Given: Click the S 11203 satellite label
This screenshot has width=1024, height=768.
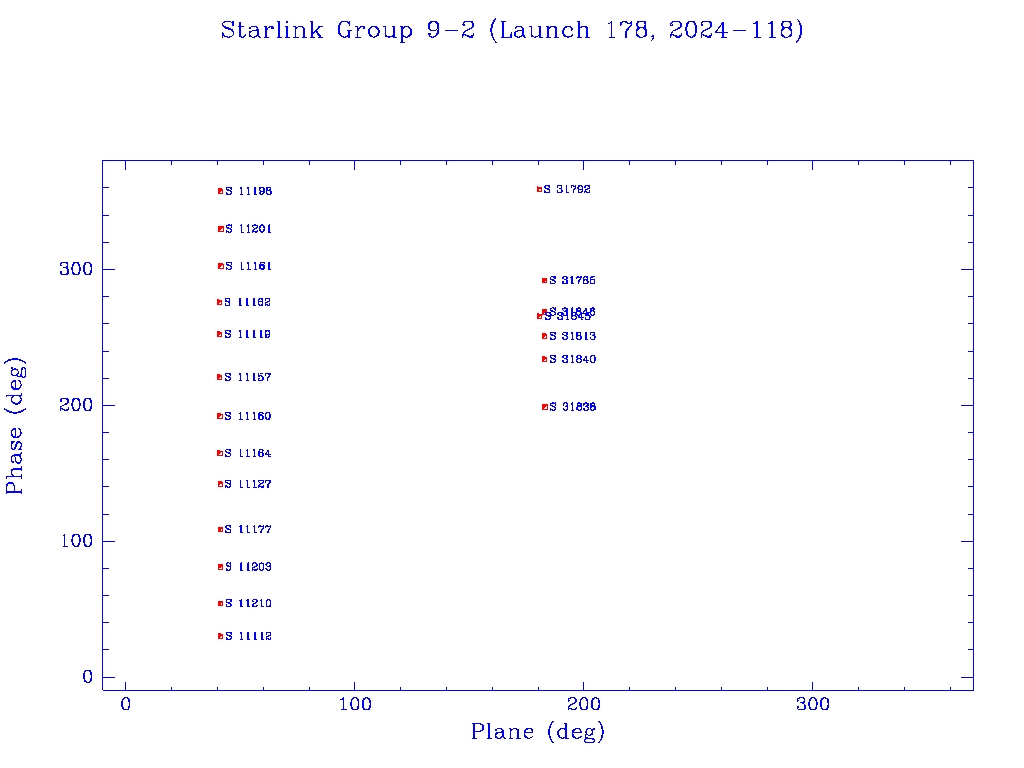Looking at the screenshot, I should [248, 568].
